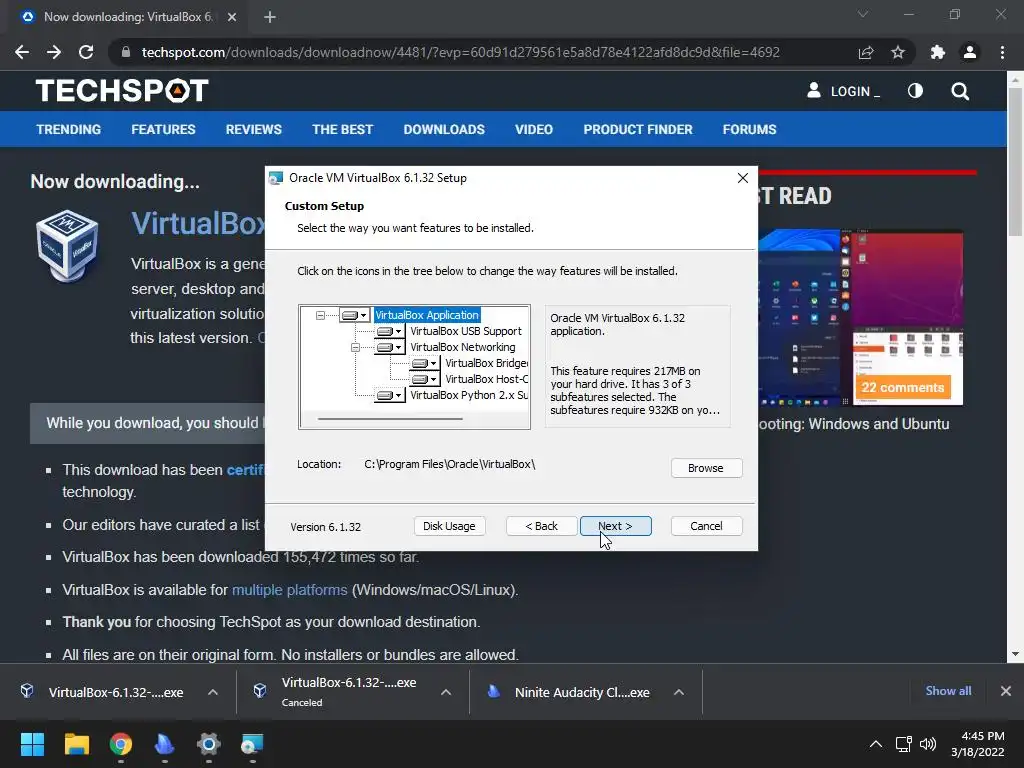Open the Chrome extensions puzzle icon
Screen dimensions: 1024x768
coord(938,52)
